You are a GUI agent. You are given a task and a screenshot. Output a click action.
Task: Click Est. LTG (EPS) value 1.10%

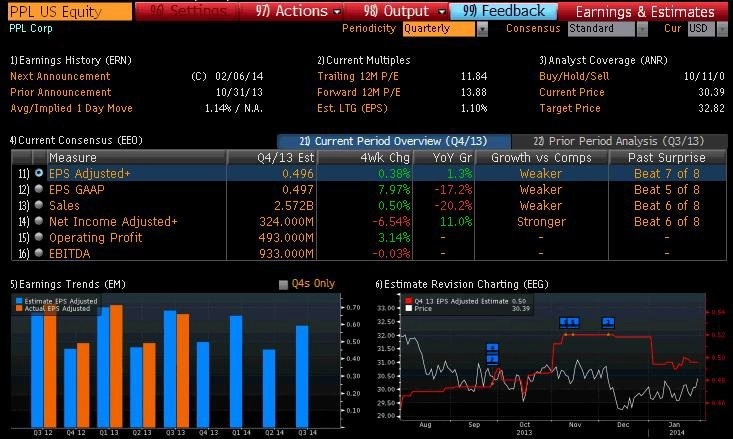[474, 108]
